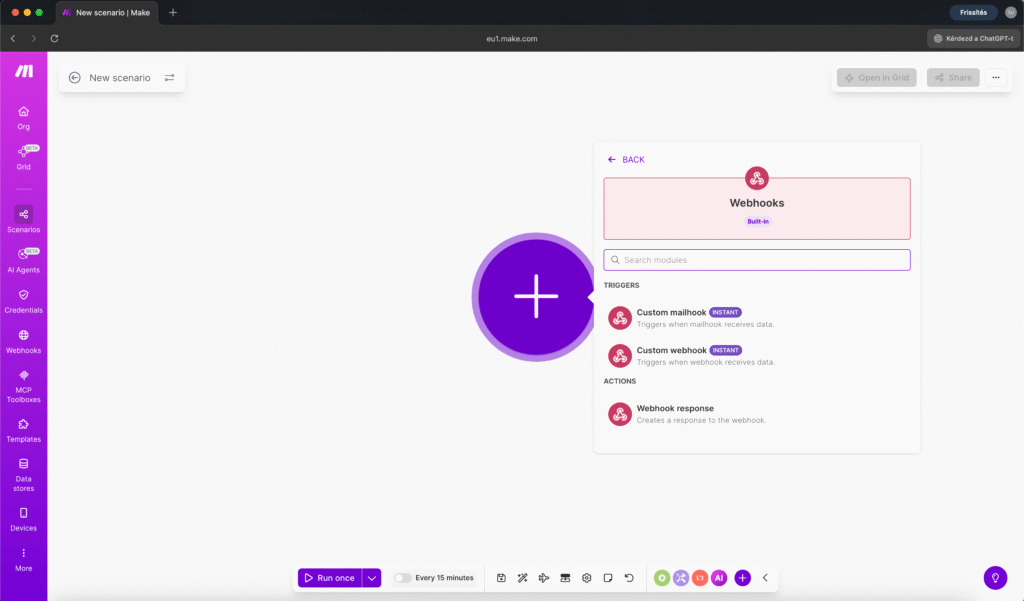1024x601 pixels.
Task: Select the Custom webhook trigger
Action: [x=673, y=354]
